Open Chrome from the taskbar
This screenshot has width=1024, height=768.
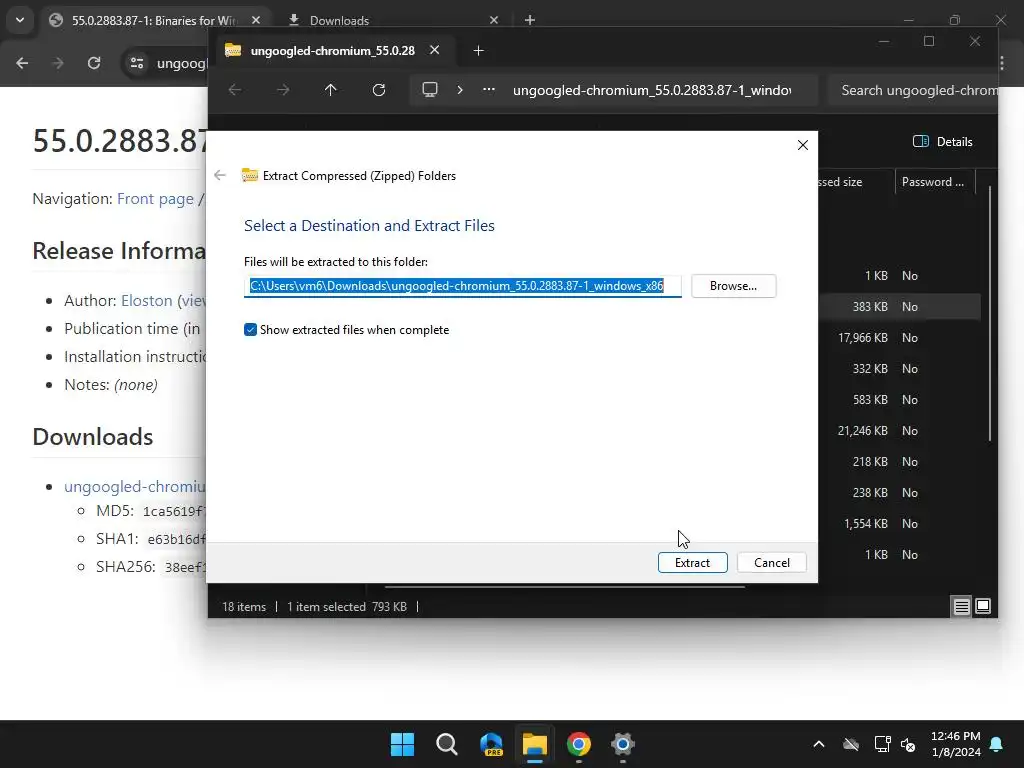(x=579, y=744)
